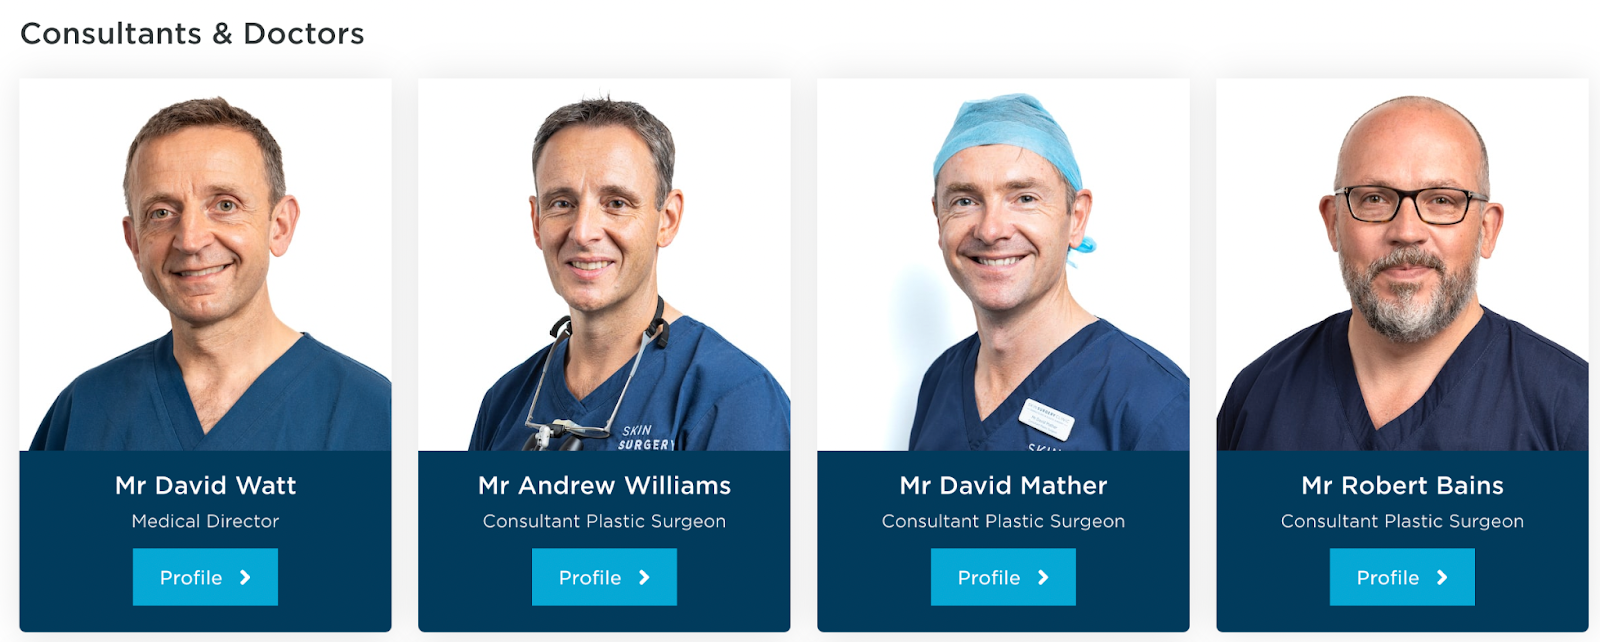The height and width of the screenshot is (642, 1600).
Task: Click the name Mr David Mather
Action: pos(1003,485)
